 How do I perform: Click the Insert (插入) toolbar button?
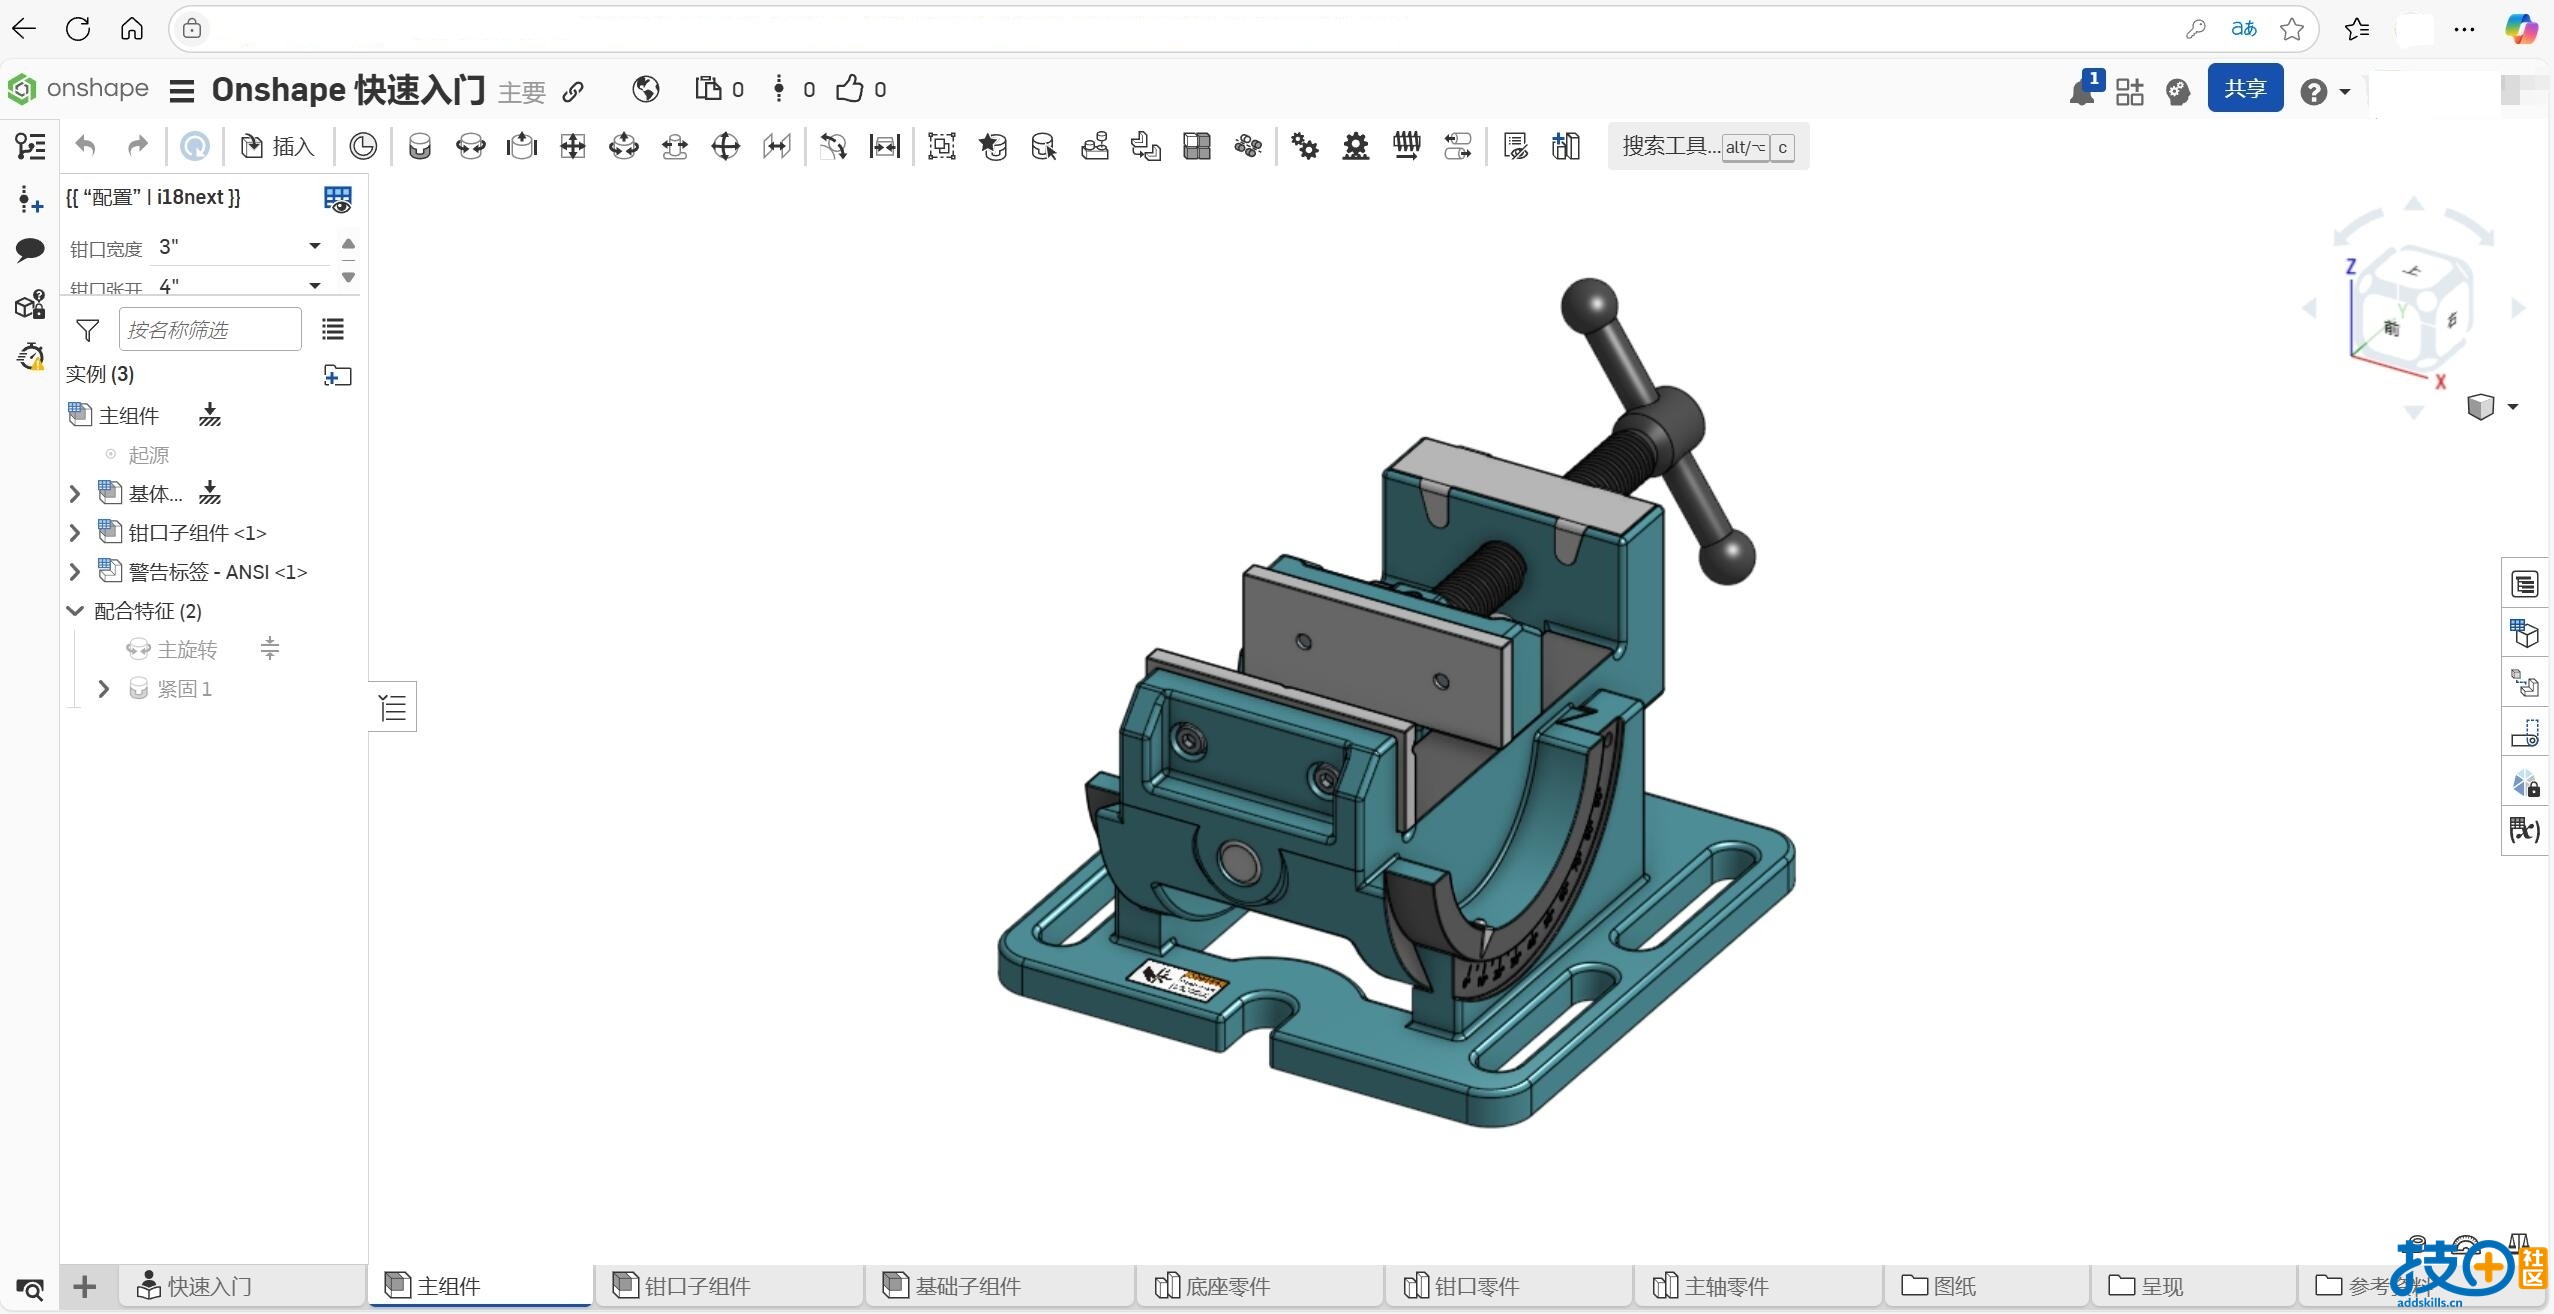click(279, 147)
